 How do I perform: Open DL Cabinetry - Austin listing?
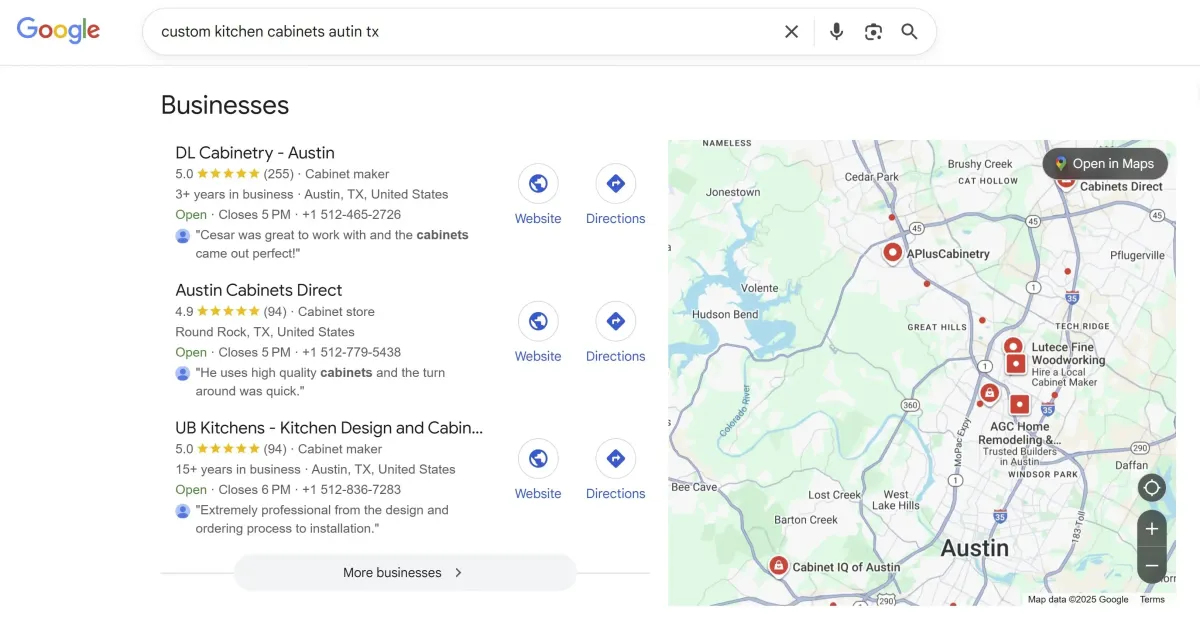[x=255, y=153]
